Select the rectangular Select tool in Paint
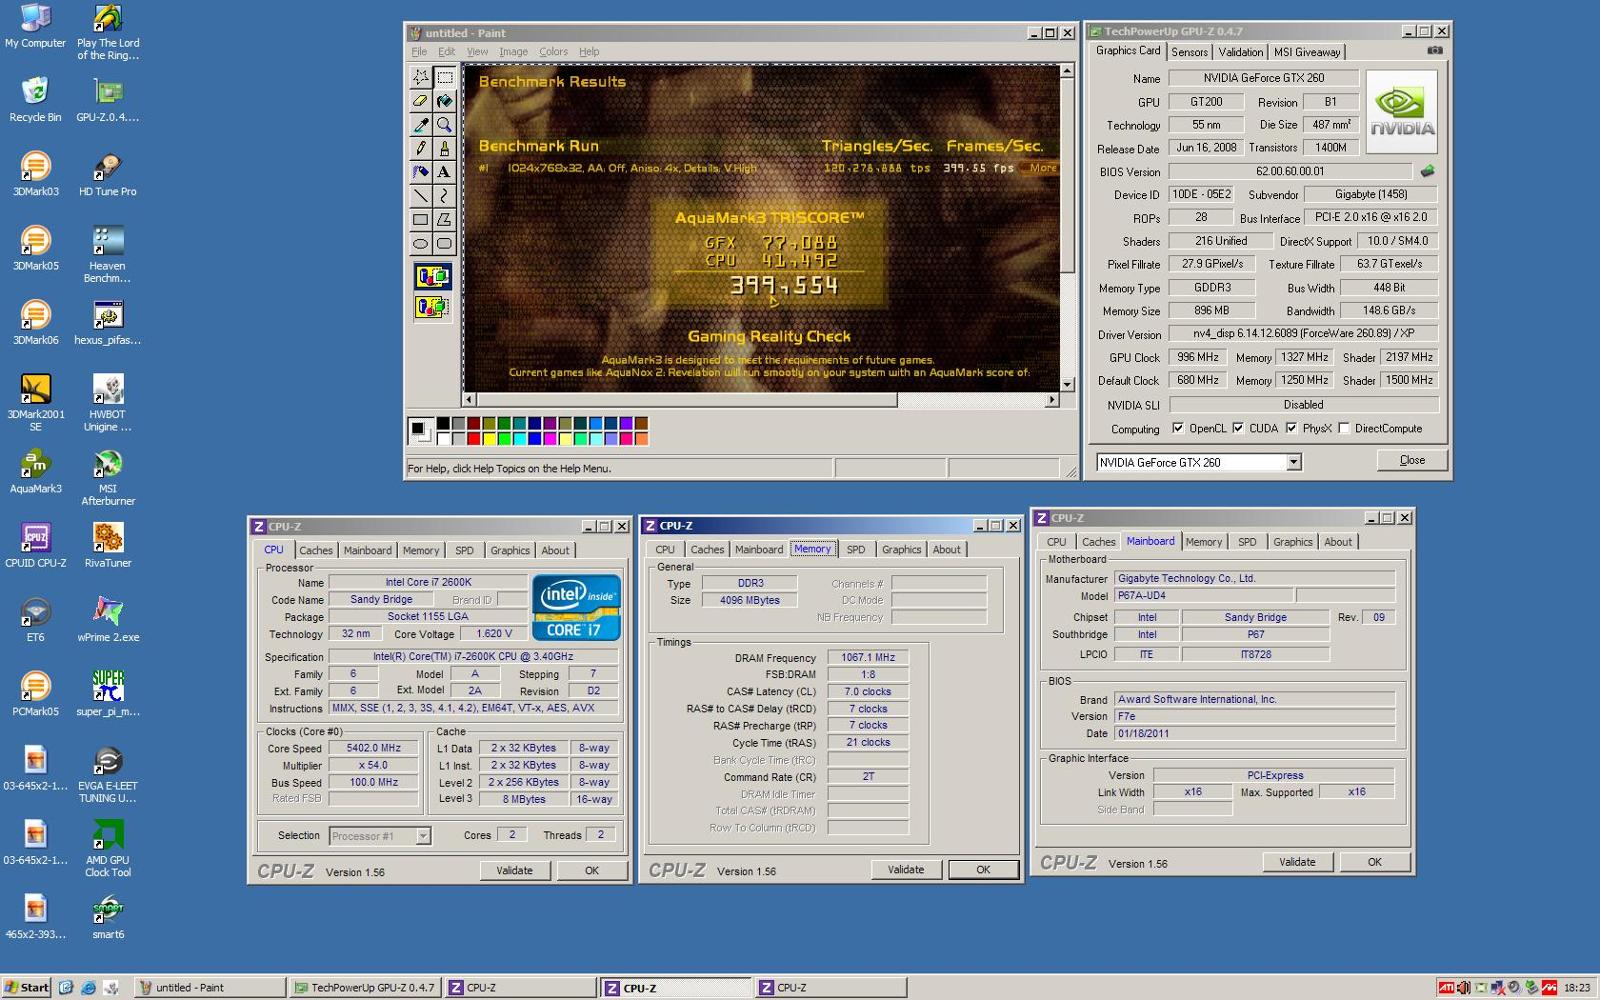The image size is (1600, 1000). 444,77
